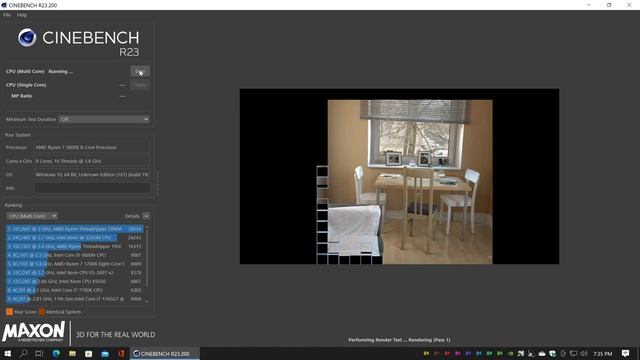Open the volume speaker tray icon

[x=584, y=353]
